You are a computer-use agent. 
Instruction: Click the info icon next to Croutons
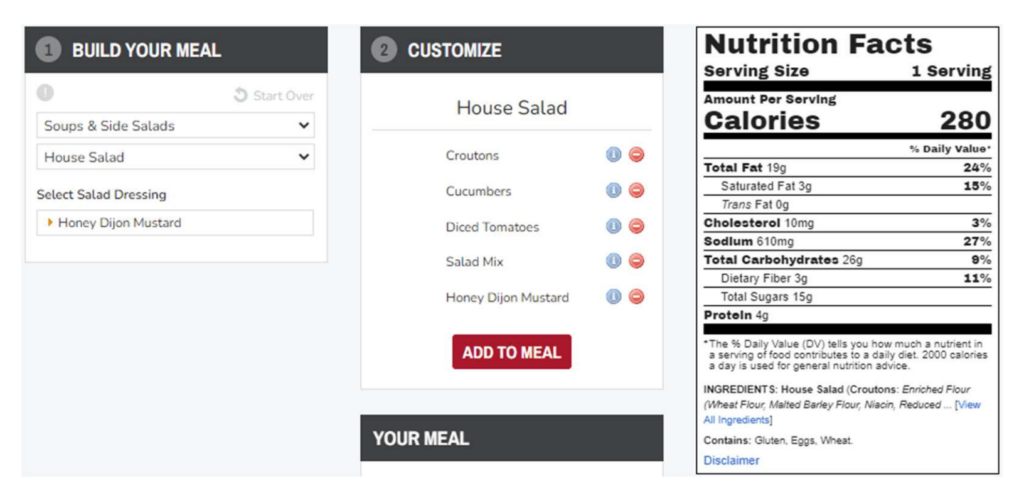(x=614, y=155)
